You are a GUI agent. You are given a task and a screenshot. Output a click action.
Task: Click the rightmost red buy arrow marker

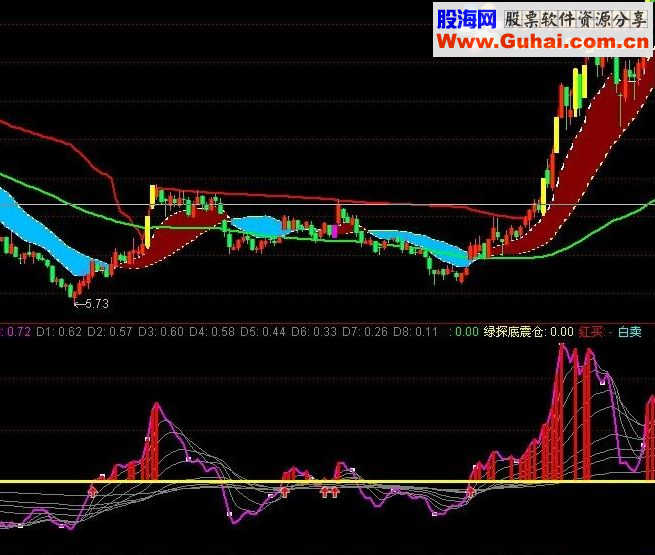pos(471,492)
